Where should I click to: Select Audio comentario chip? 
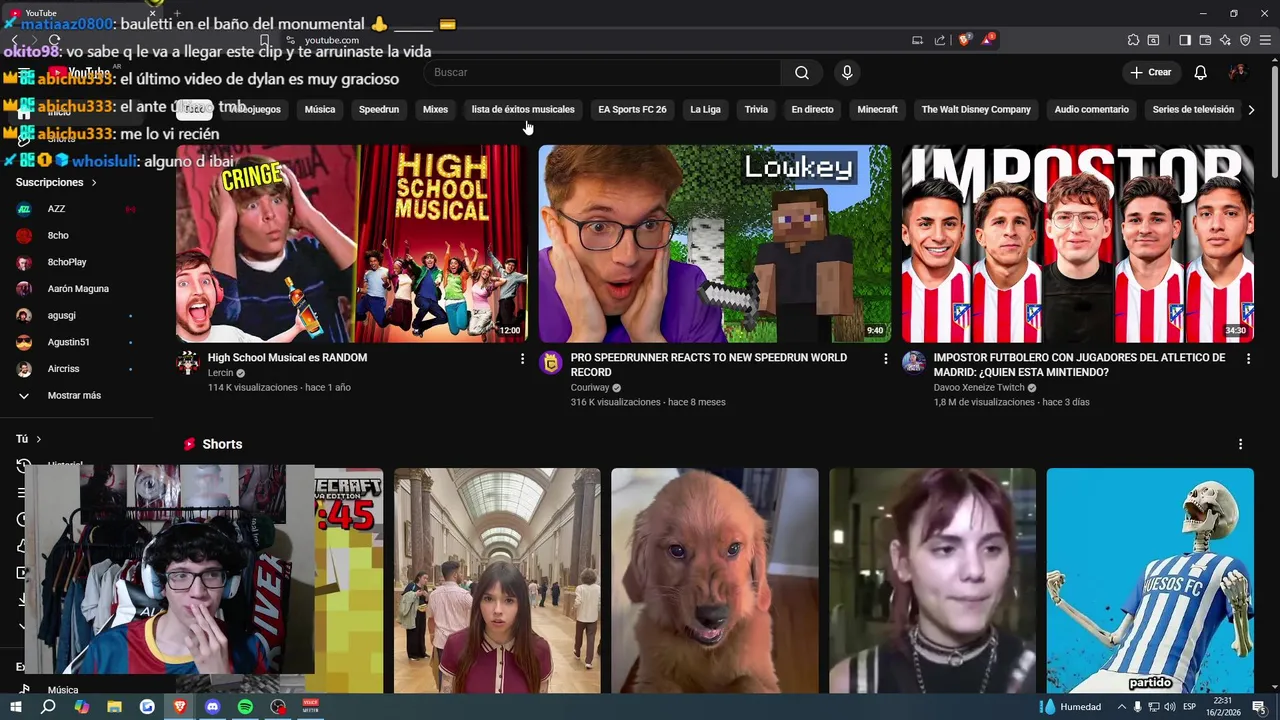pos(1092,109)
